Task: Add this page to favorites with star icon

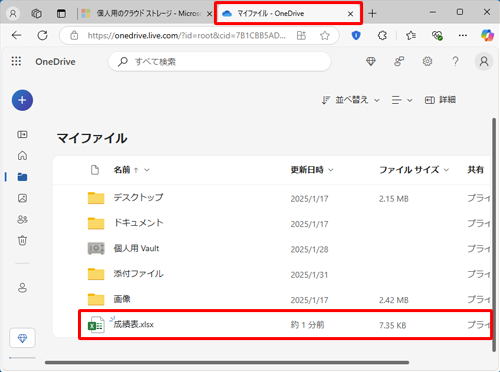Action: pyautogui.click(x=325, y=35)
